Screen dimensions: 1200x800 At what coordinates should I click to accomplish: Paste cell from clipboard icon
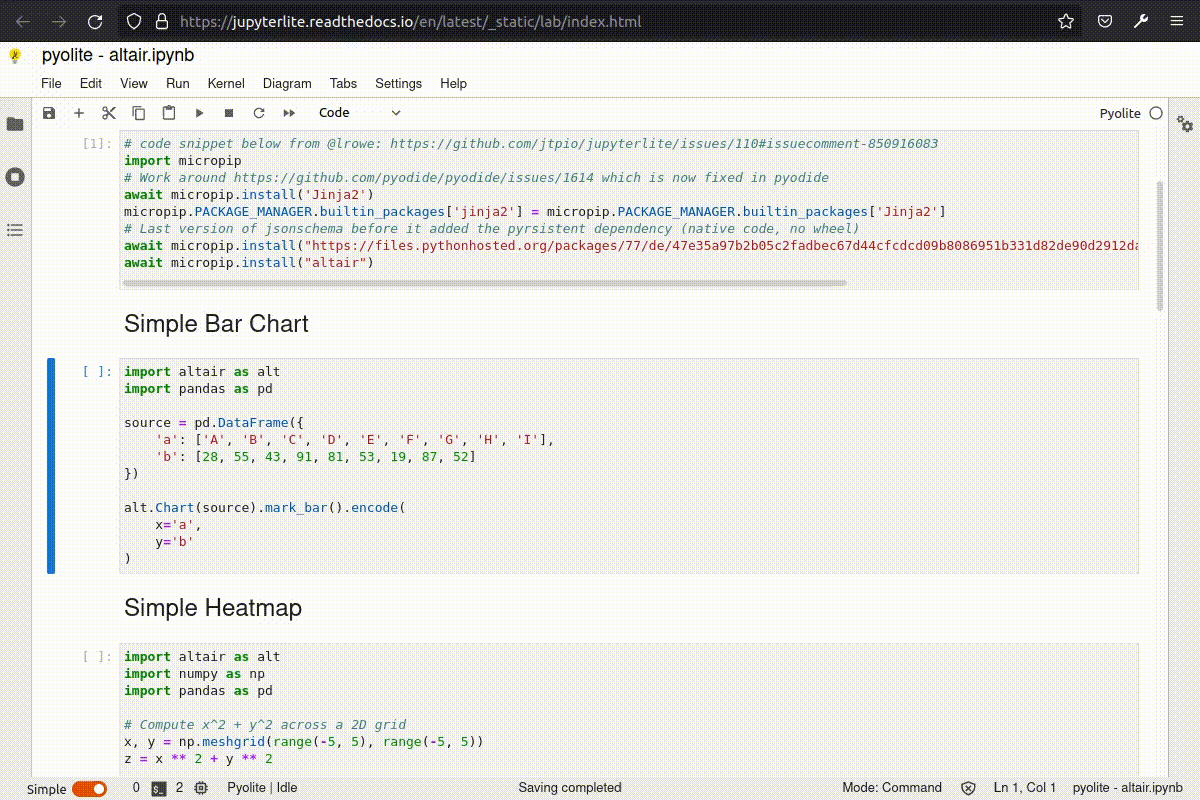click(x=169, y=113)
